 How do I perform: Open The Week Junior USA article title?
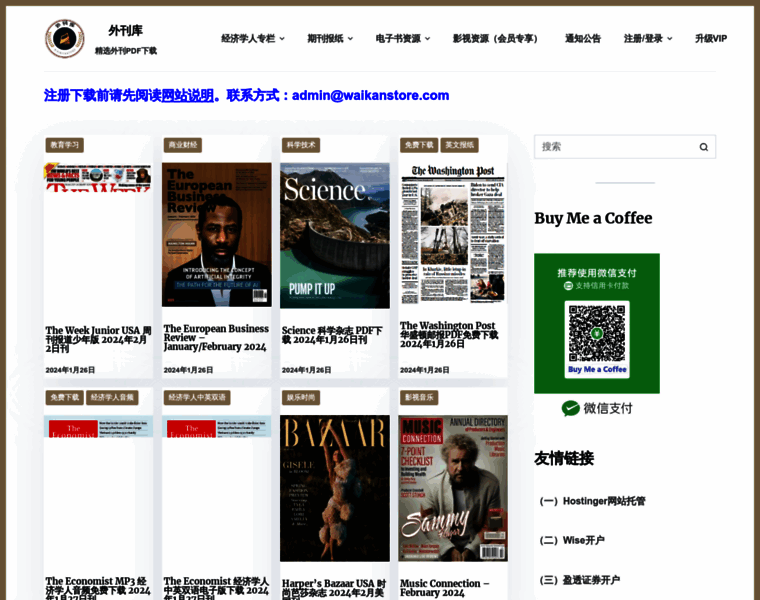(x=98, y=339)
